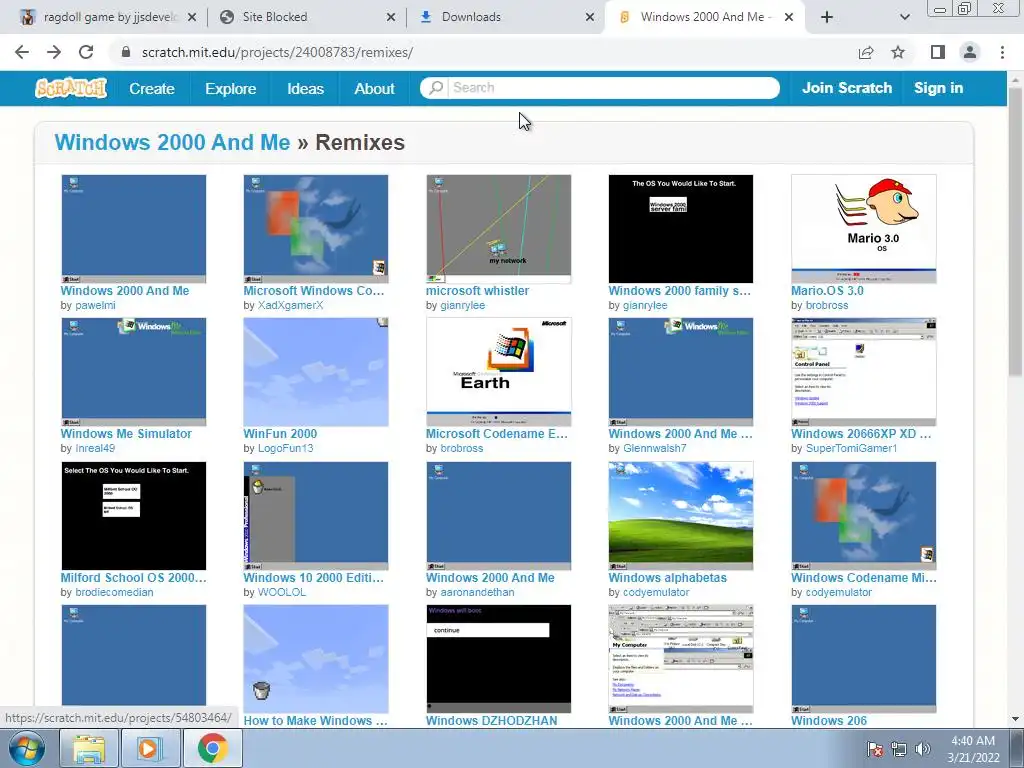Open the Microsoft Windows Co... title link
This screenshot has height=768, width=1024.
tap(313, 291)
